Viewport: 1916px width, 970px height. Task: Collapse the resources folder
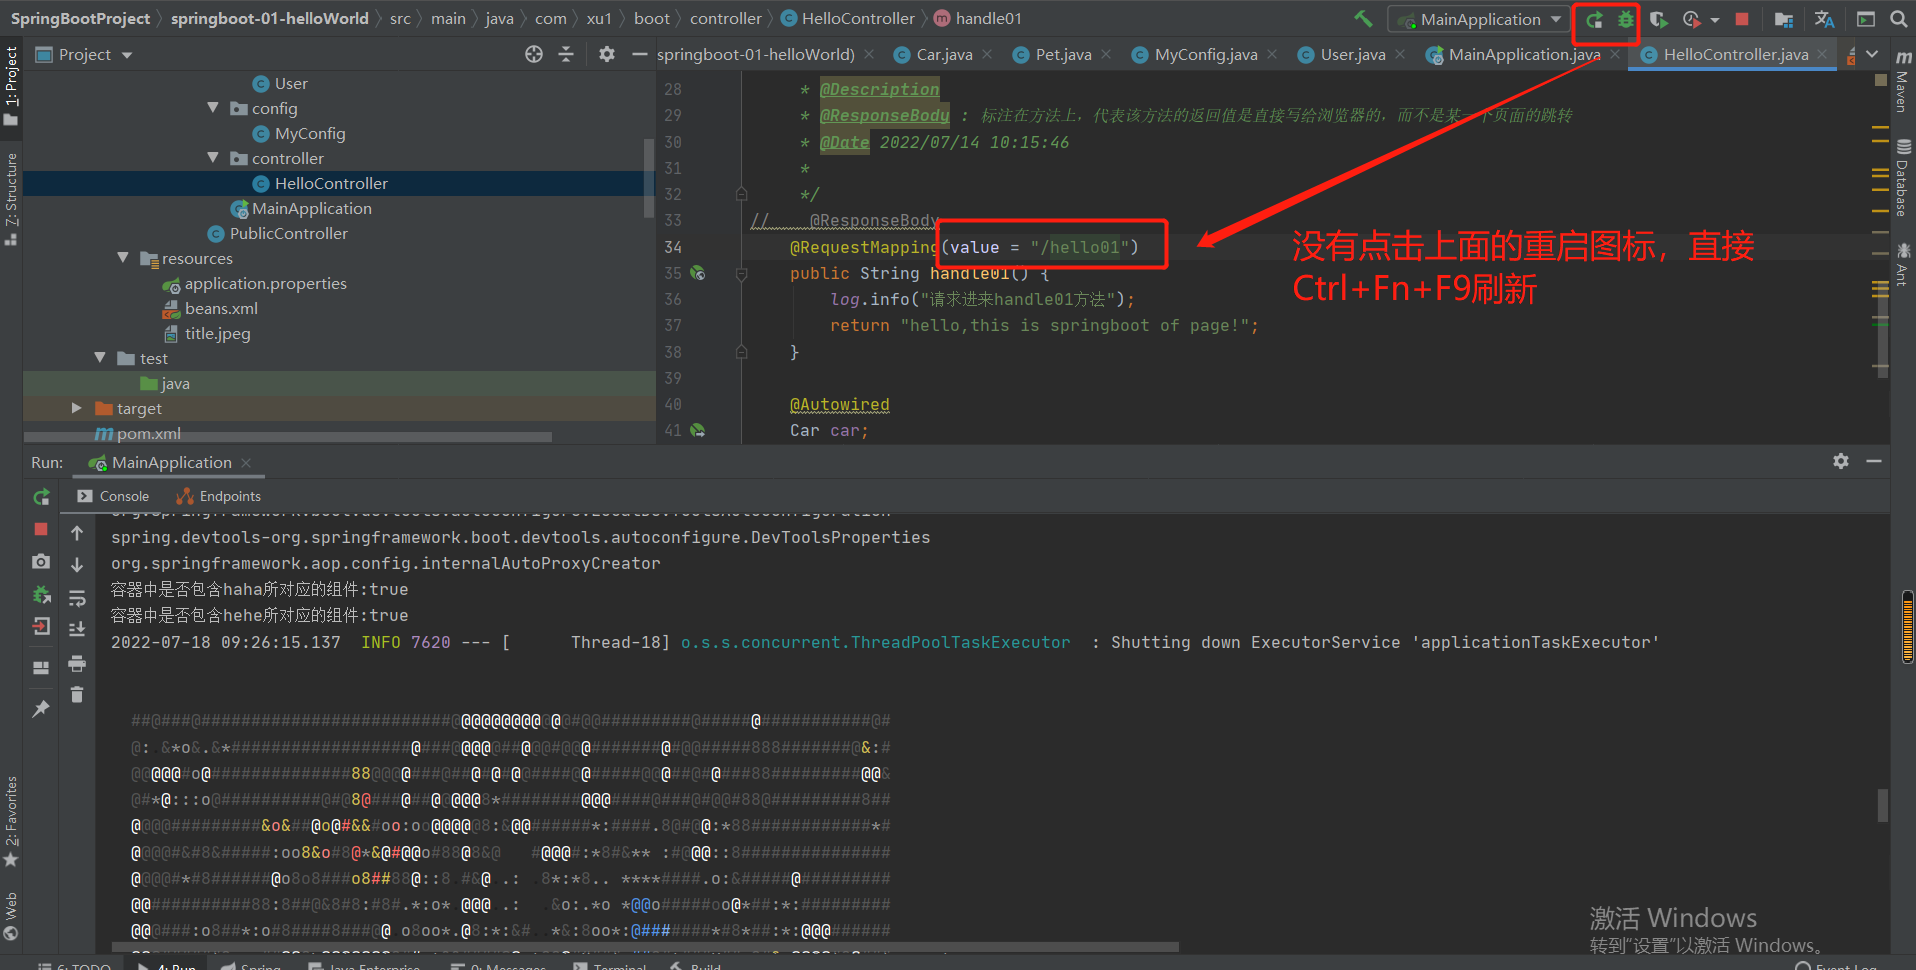pos(123,258)
